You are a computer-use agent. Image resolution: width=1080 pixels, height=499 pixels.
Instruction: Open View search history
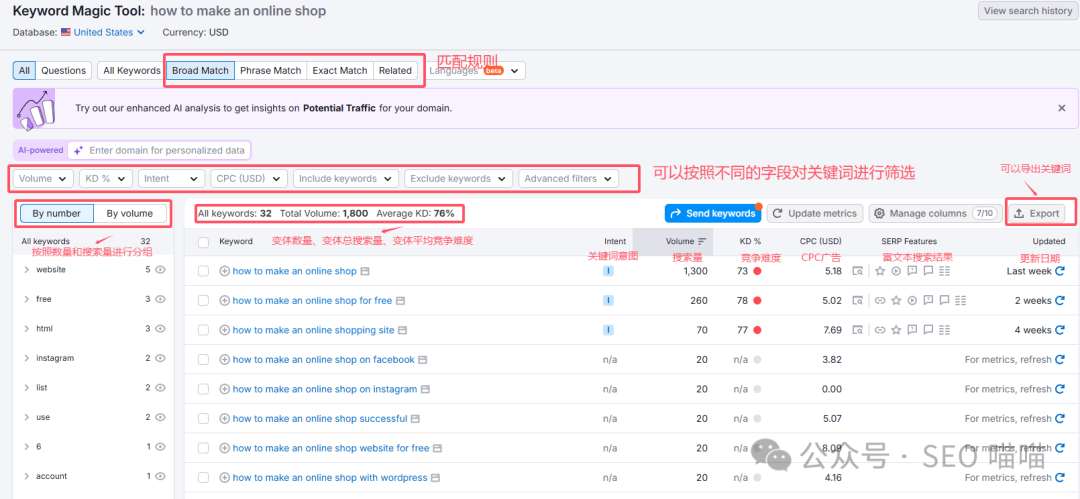tap(1028, 10)
